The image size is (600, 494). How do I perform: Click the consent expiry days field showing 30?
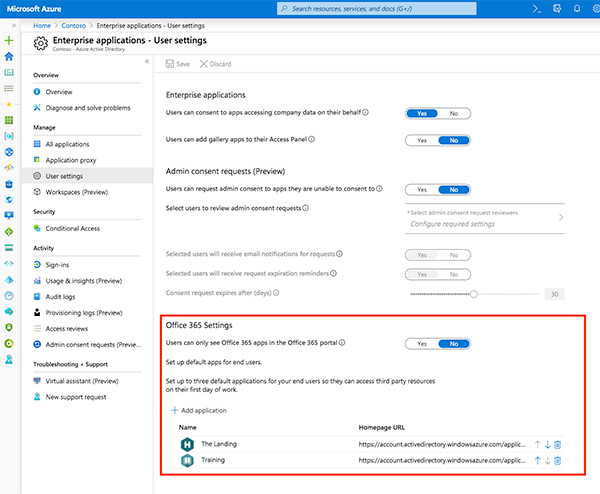point(554,294)
